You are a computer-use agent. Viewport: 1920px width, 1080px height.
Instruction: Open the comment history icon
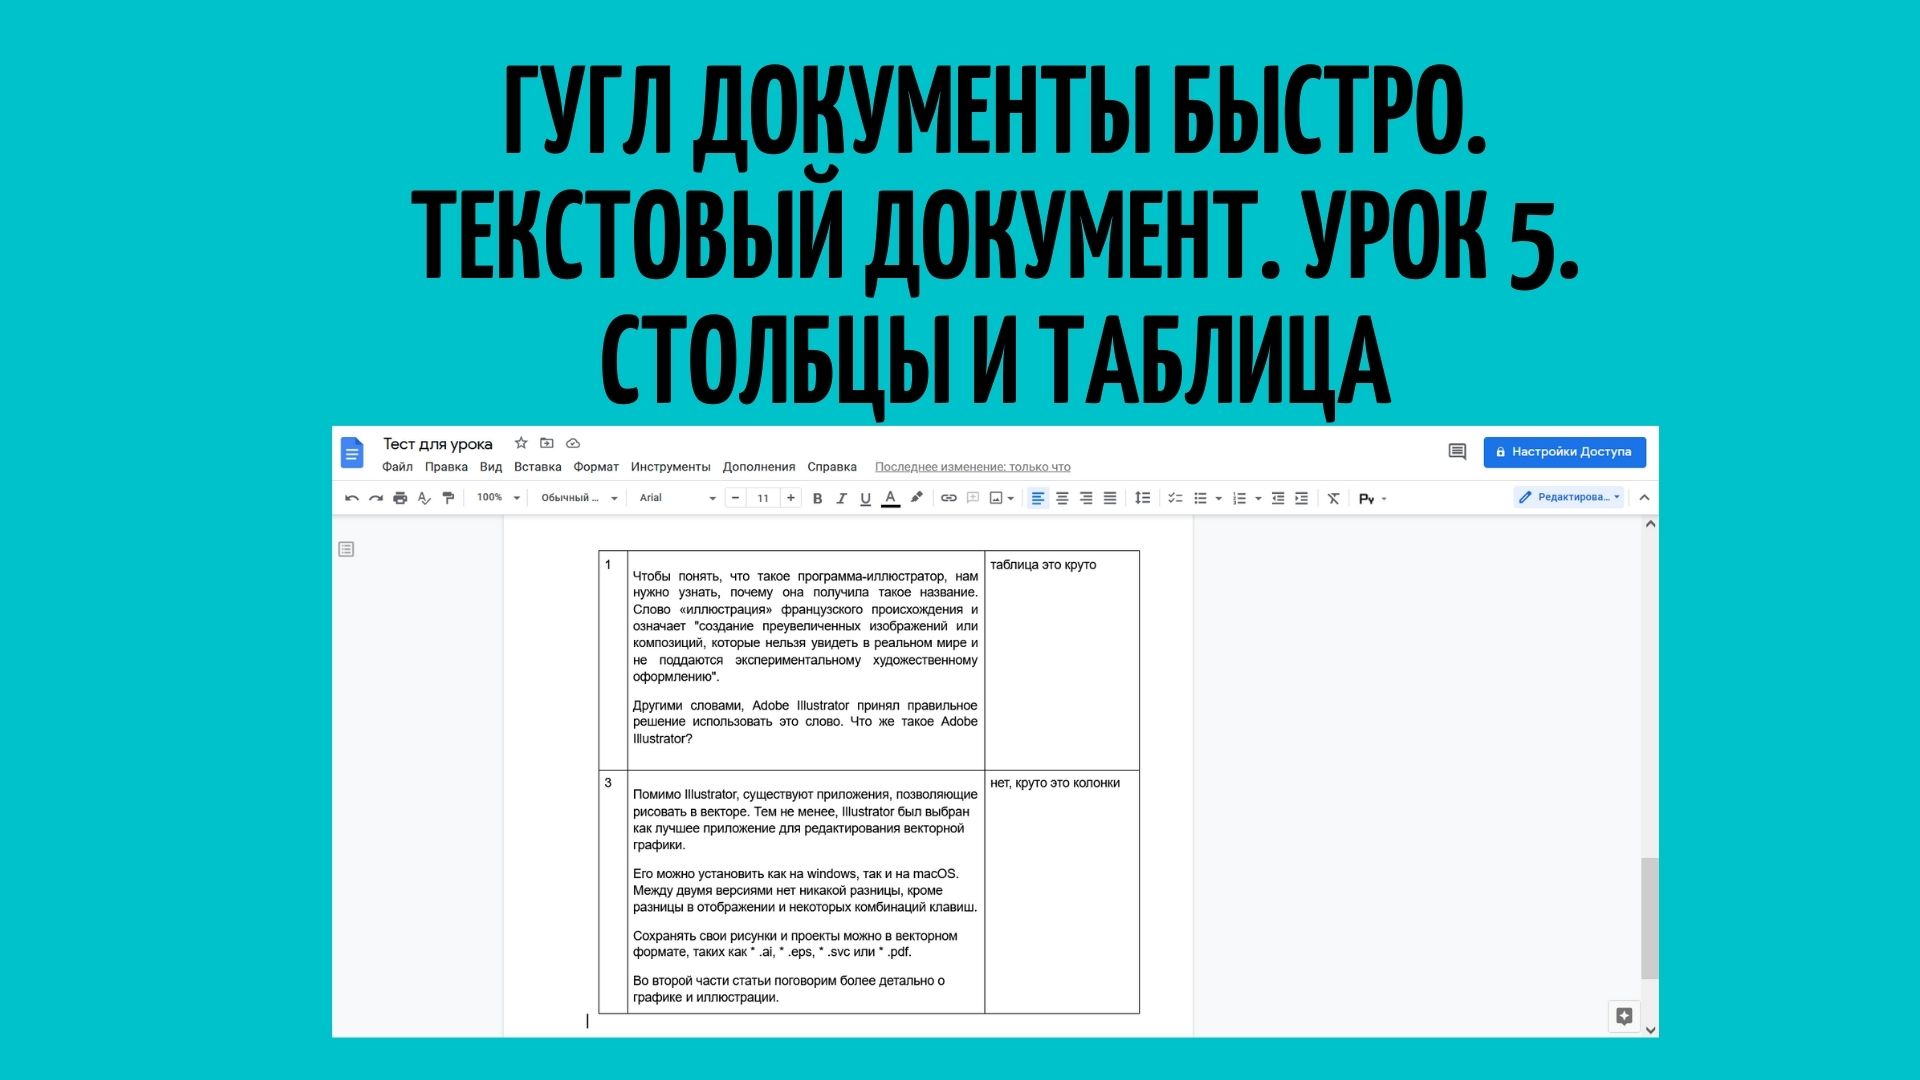point(1457,452)
